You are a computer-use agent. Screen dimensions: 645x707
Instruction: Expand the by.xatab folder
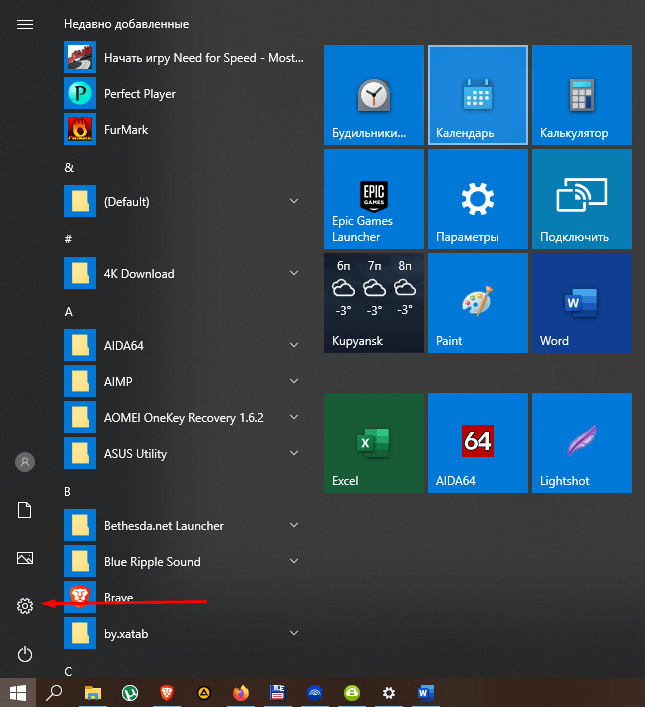click(185, 634)
